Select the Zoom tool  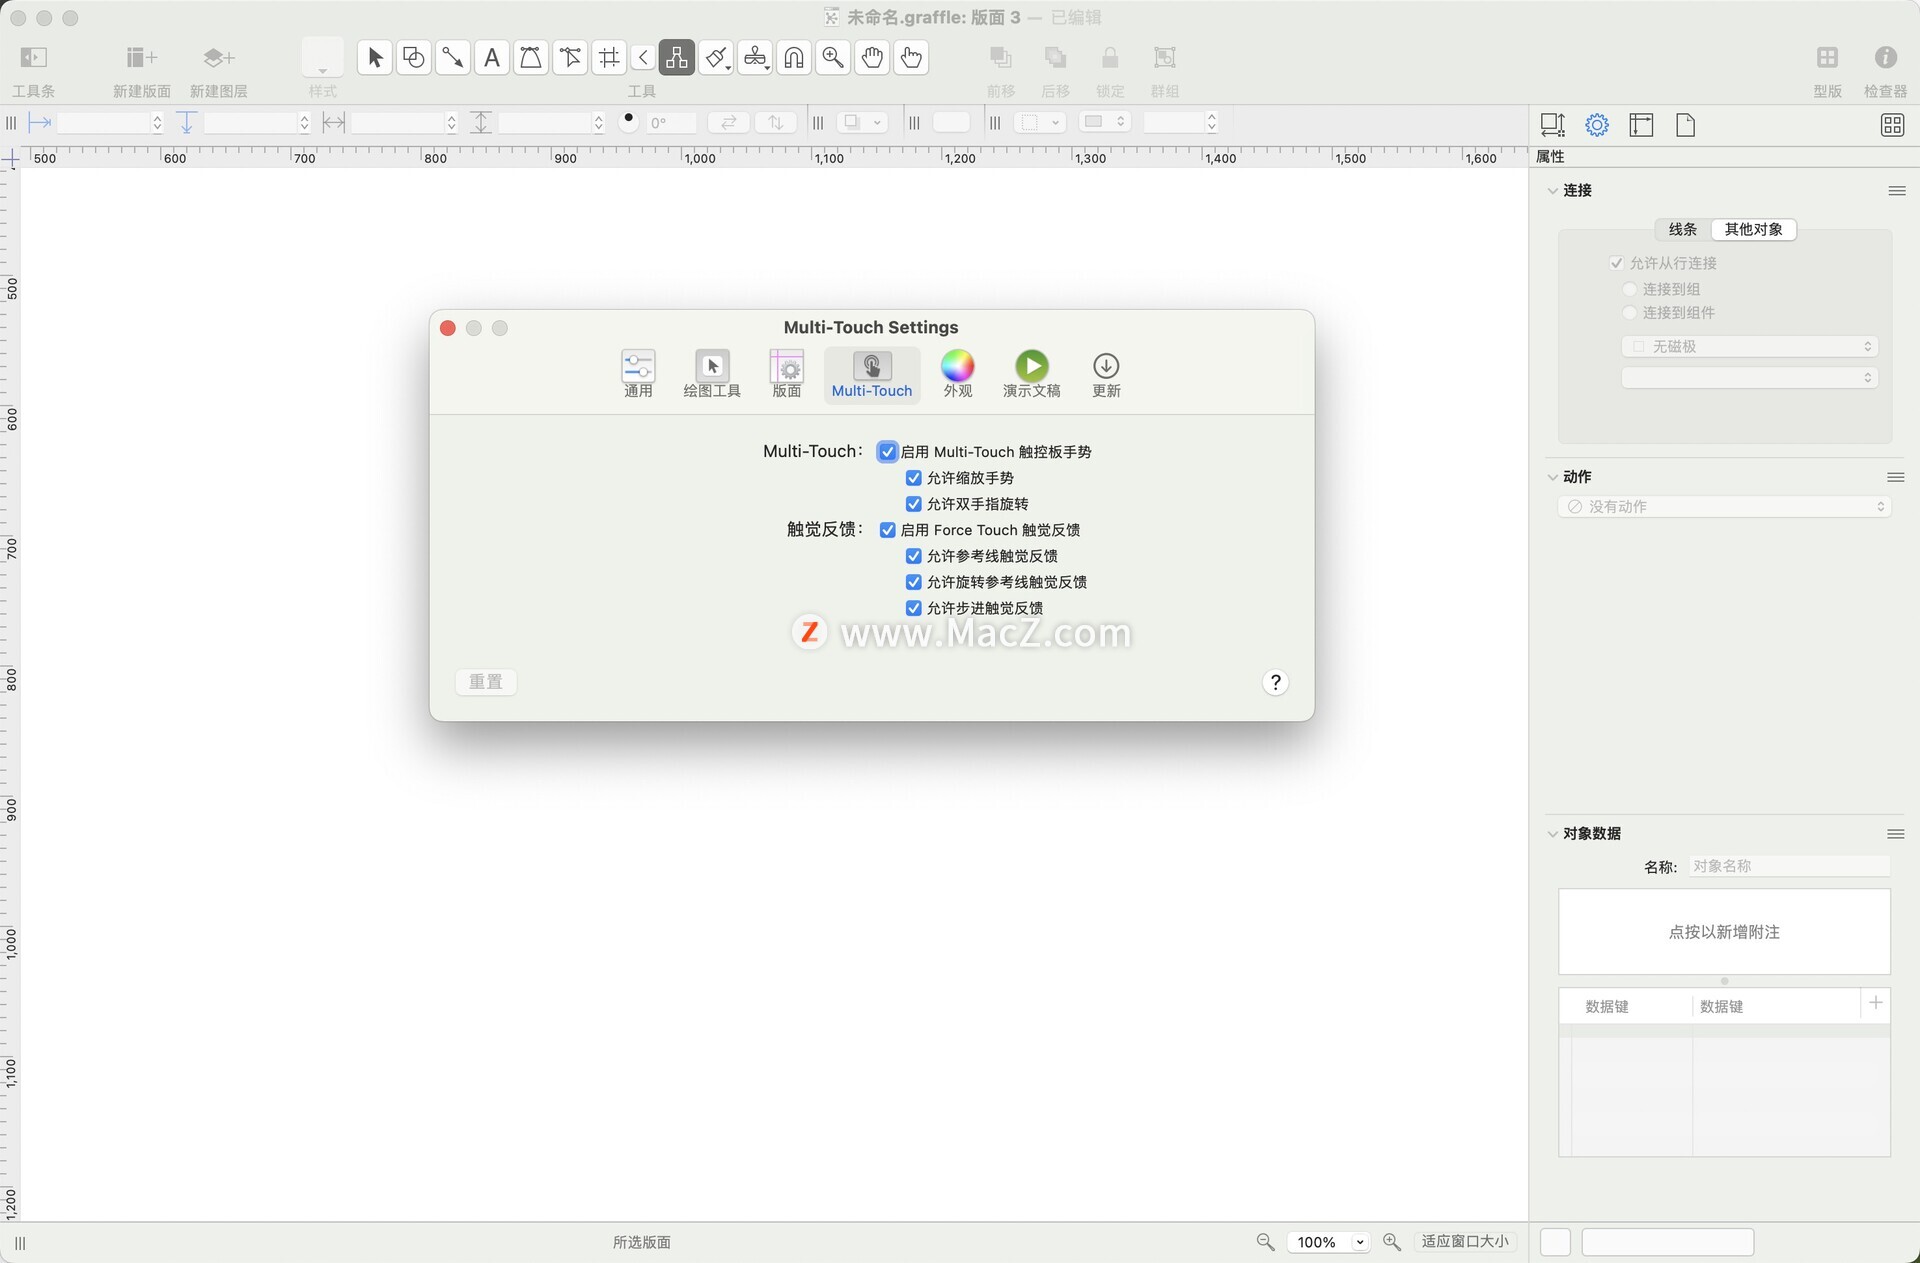point(833,58)
